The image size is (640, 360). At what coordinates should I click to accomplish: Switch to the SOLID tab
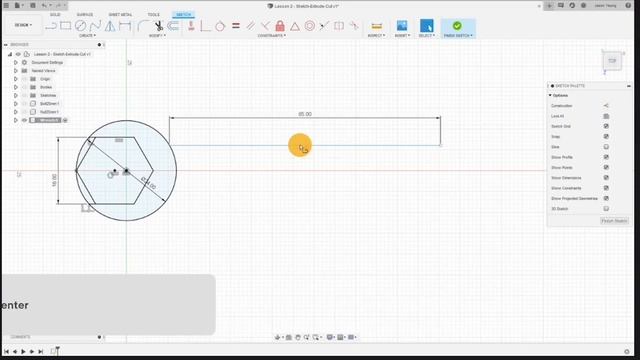pyautogui.click(x=55, y=15)
